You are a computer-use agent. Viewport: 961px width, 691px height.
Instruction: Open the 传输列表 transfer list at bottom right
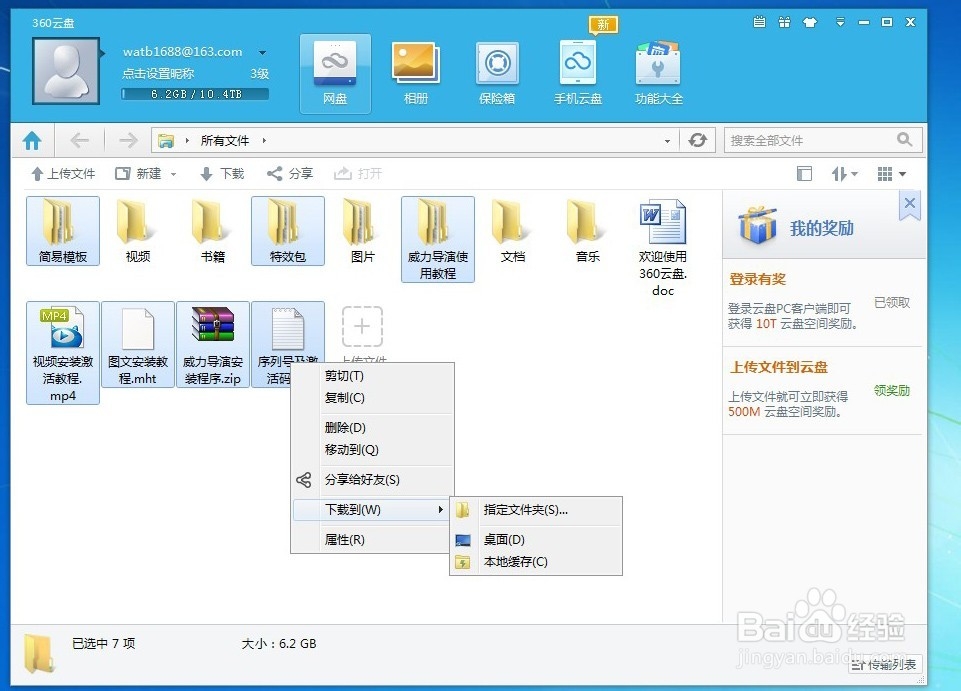(884, 664)
